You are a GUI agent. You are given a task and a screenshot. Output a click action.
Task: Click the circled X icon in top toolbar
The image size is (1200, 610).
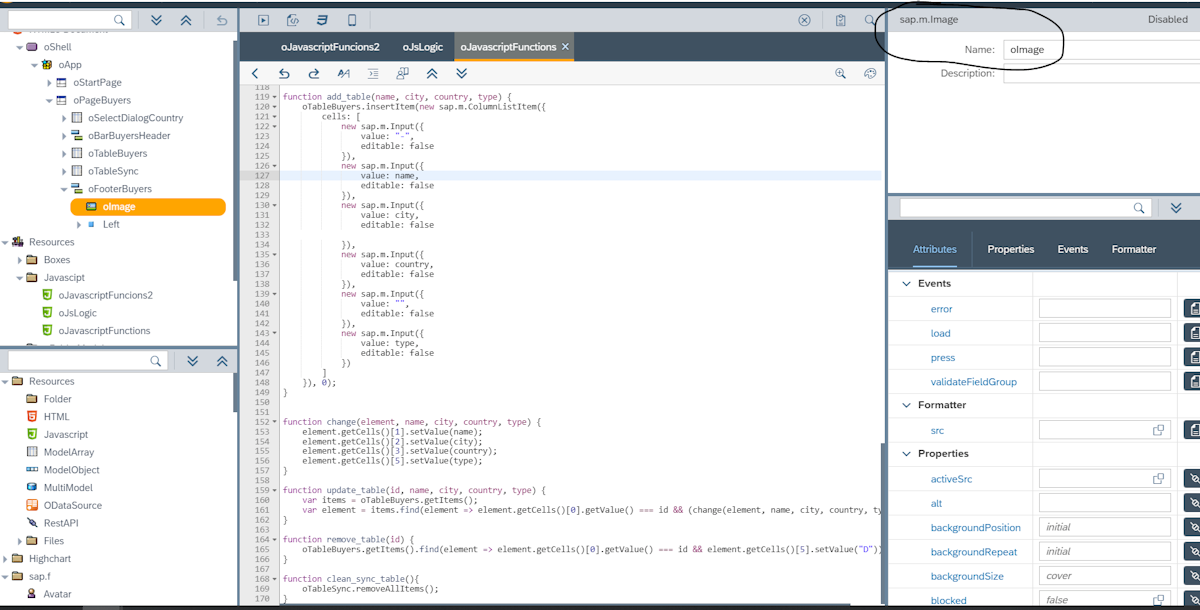(804, 20)
